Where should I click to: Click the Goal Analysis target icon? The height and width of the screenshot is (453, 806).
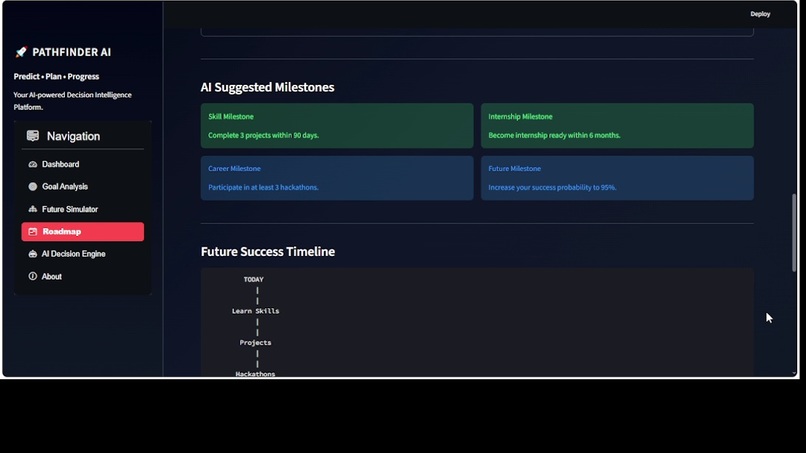coord(33,187)
